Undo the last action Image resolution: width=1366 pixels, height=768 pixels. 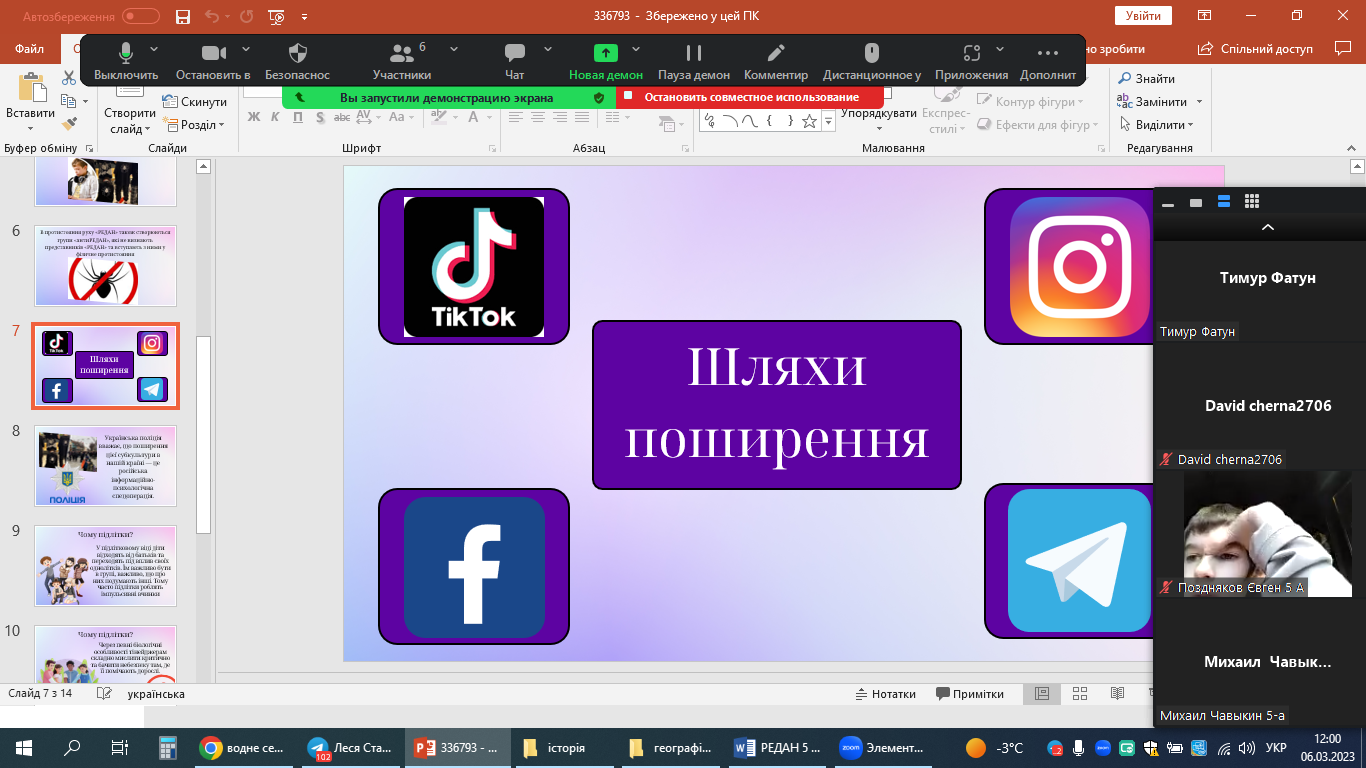pyautogui.click(x=211, y=17)
